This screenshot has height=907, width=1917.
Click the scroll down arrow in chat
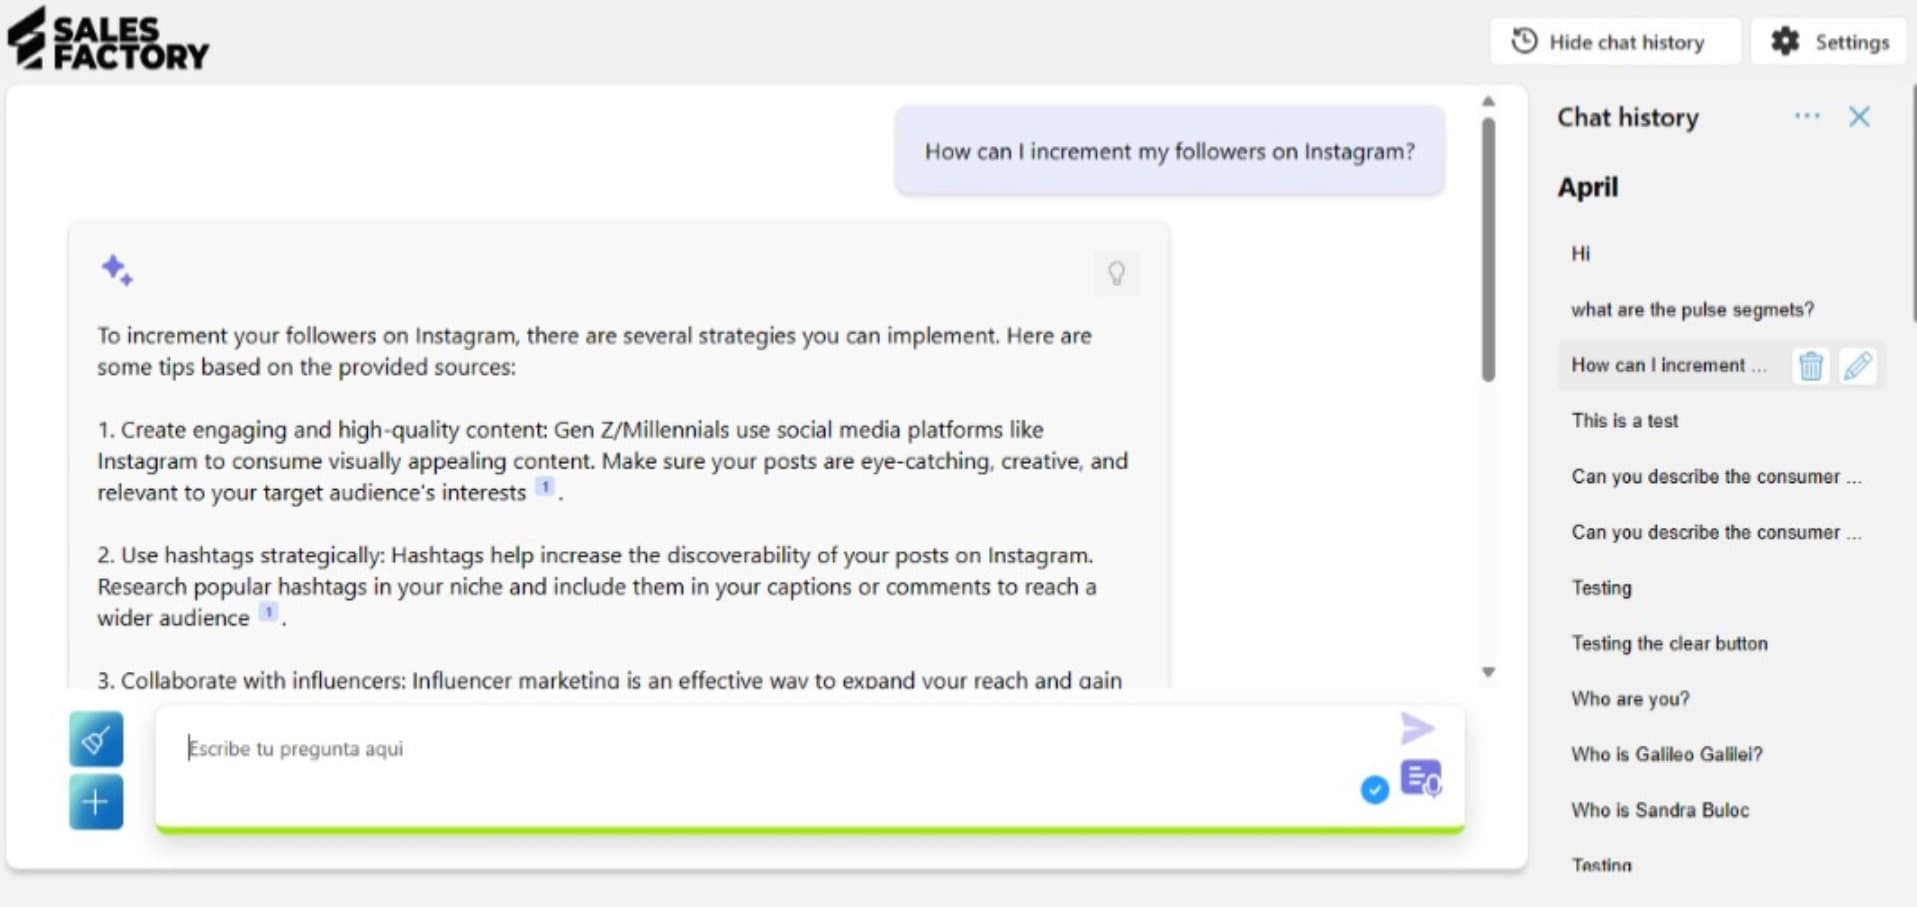point(1488,672)
